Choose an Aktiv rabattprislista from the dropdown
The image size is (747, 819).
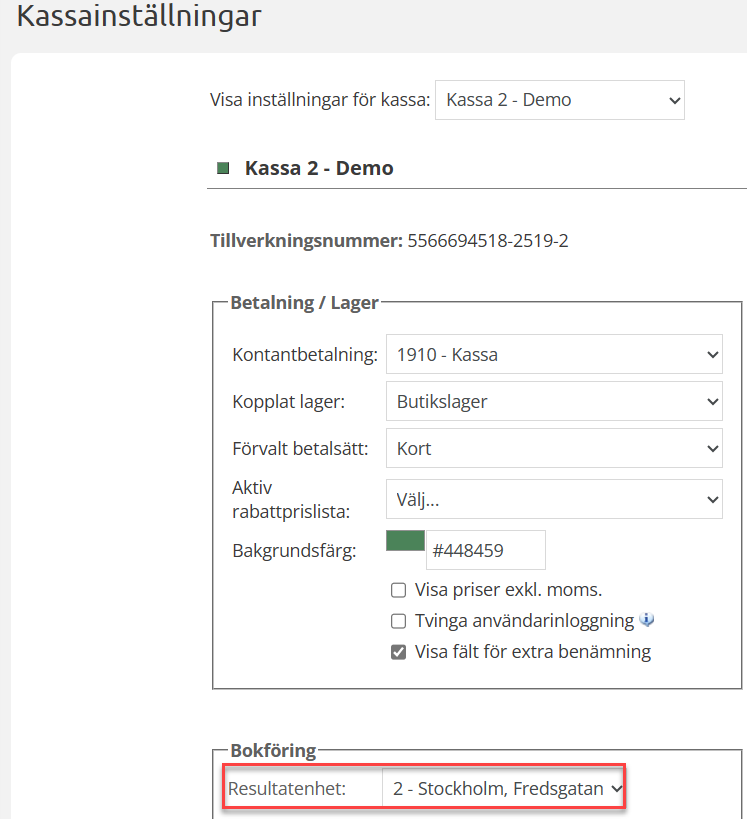(x=553, y=498)
